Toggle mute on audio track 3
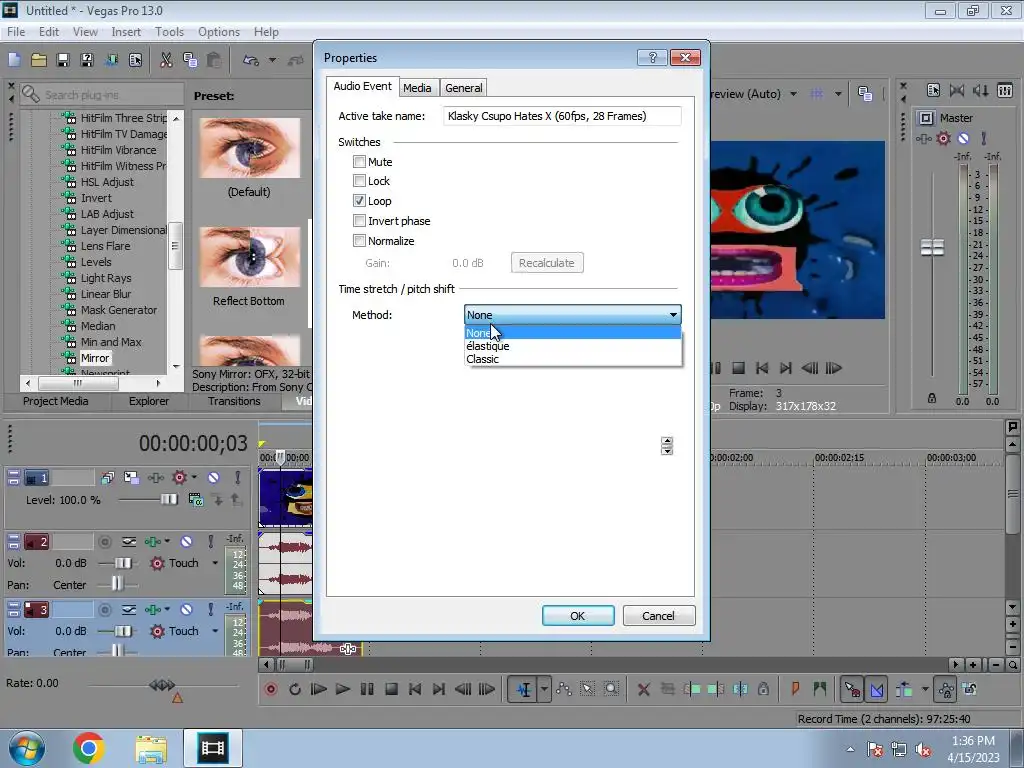Image resolution: width=1024 pixels, height=768 pixels. tap(186, 609)
